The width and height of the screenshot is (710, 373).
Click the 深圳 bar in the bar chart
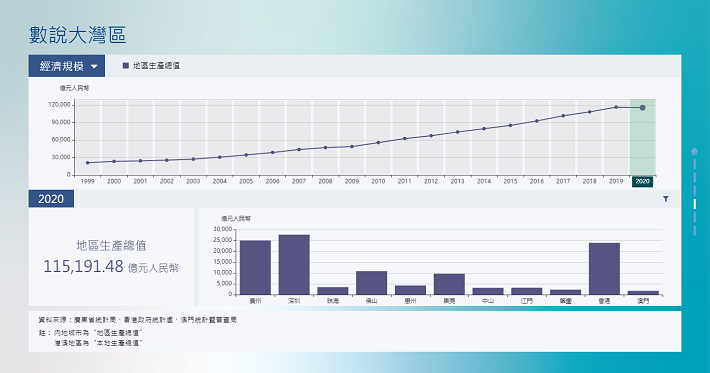[294, 265]
